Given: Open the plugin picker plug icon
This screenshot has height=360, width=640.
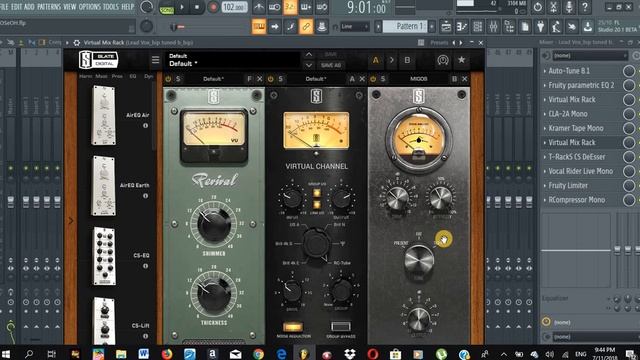Looking at the screenshot, I should click(x=540, y=27).
